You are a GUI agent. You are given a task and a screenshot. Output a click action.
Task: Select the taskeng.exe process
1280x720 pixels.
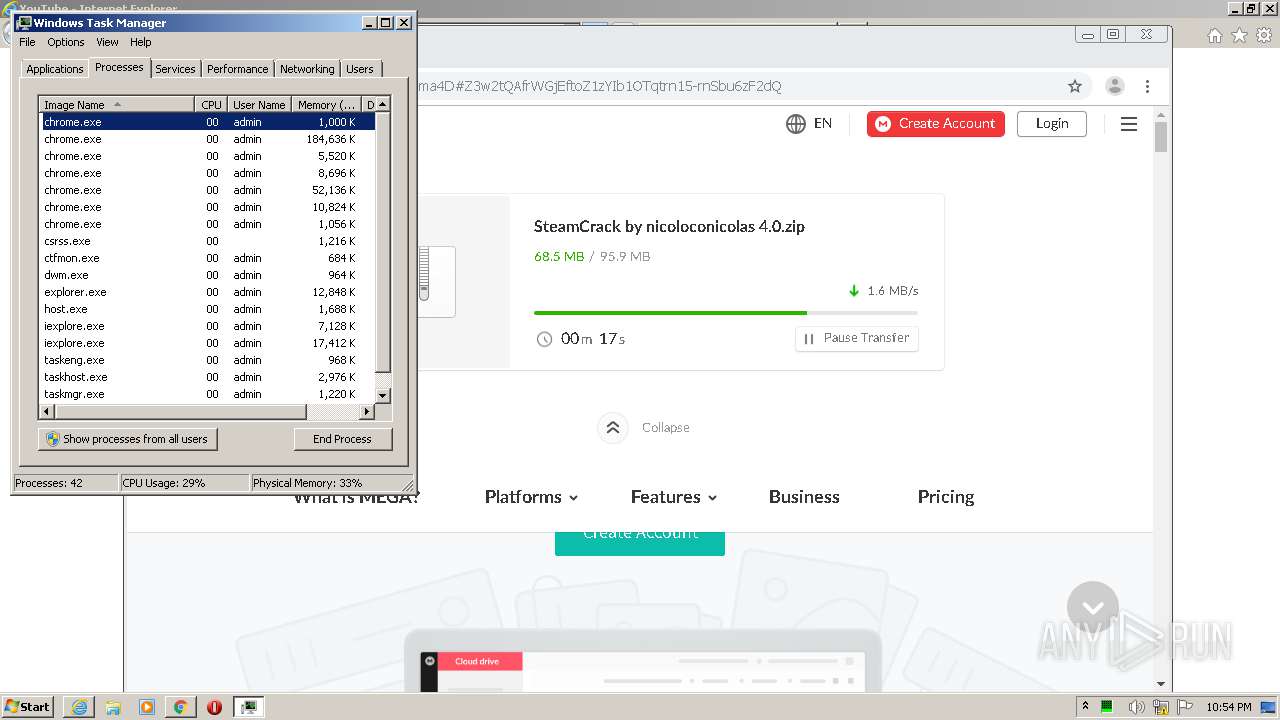pos(208,360)
